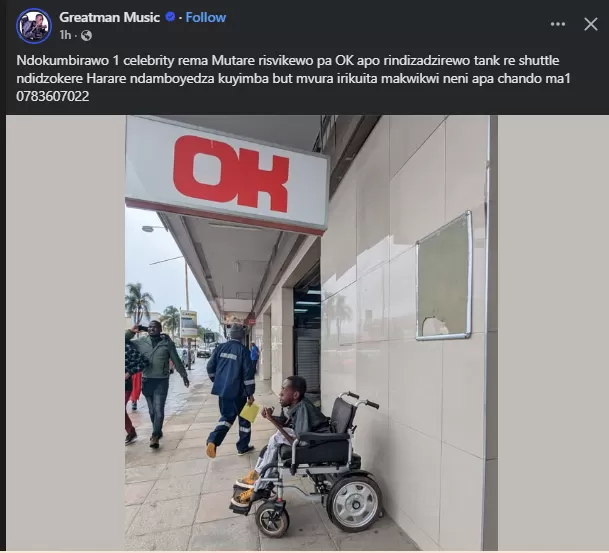Screen dimensions: 609x553
Task: Click the blue verified badge icon
Action: coord(170,17)
